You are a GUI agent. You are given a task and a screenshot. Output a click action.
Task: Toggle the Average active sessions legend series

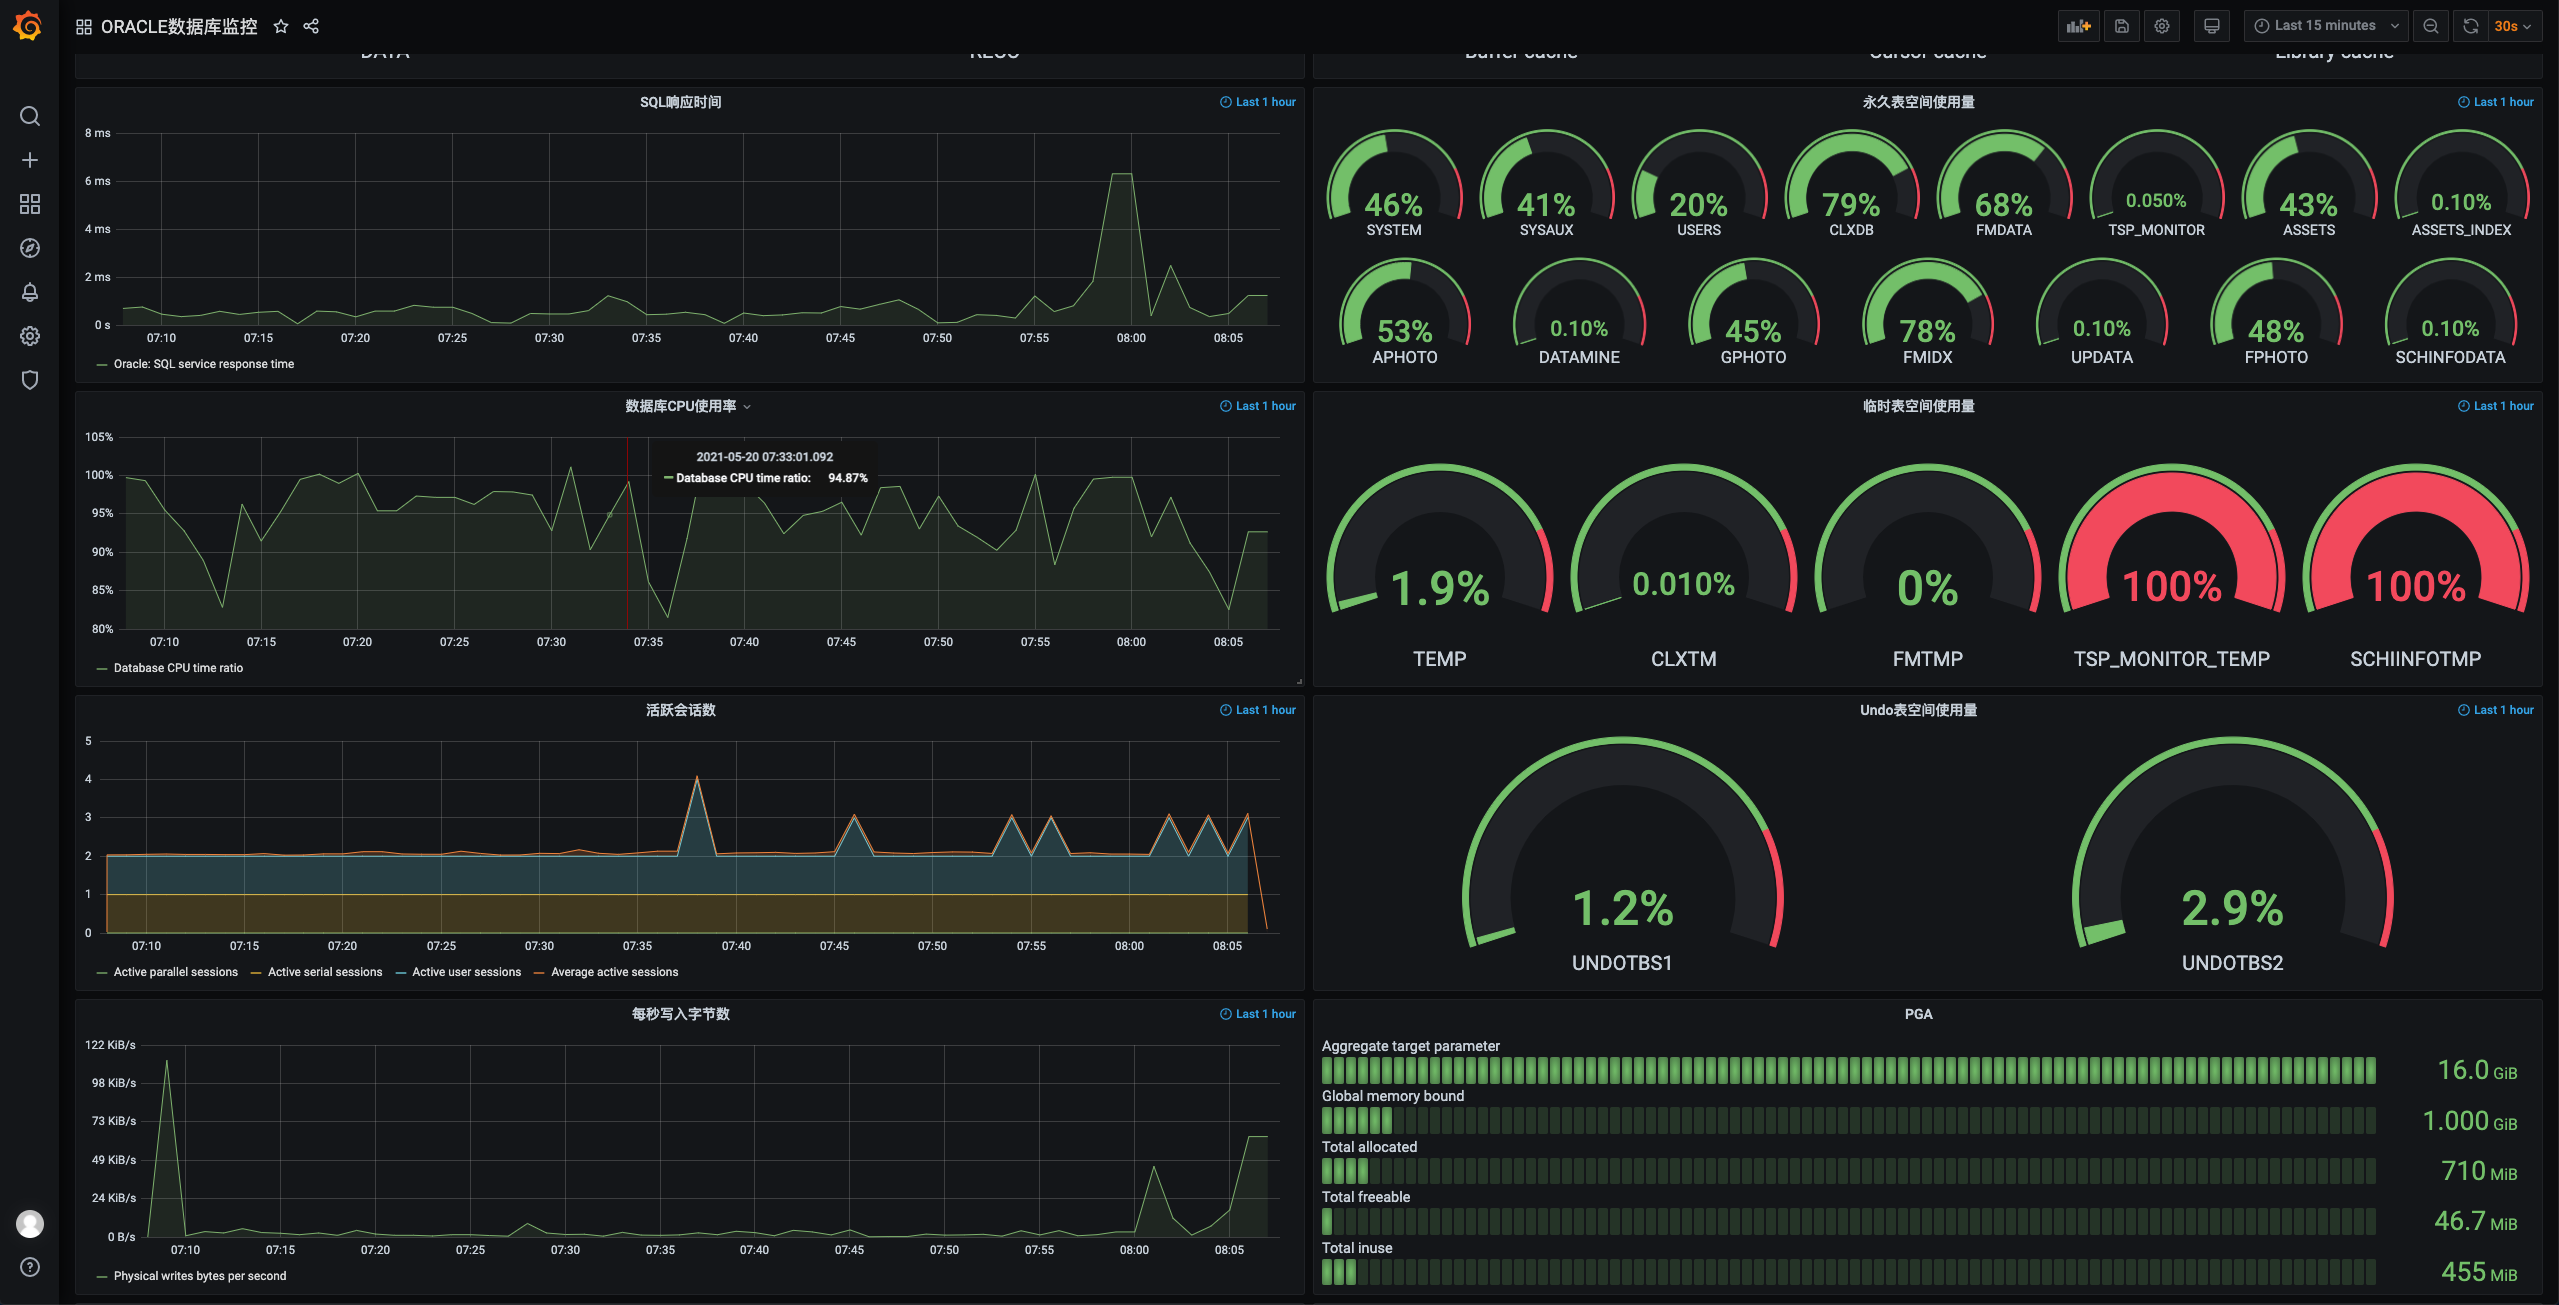[614, 972]
